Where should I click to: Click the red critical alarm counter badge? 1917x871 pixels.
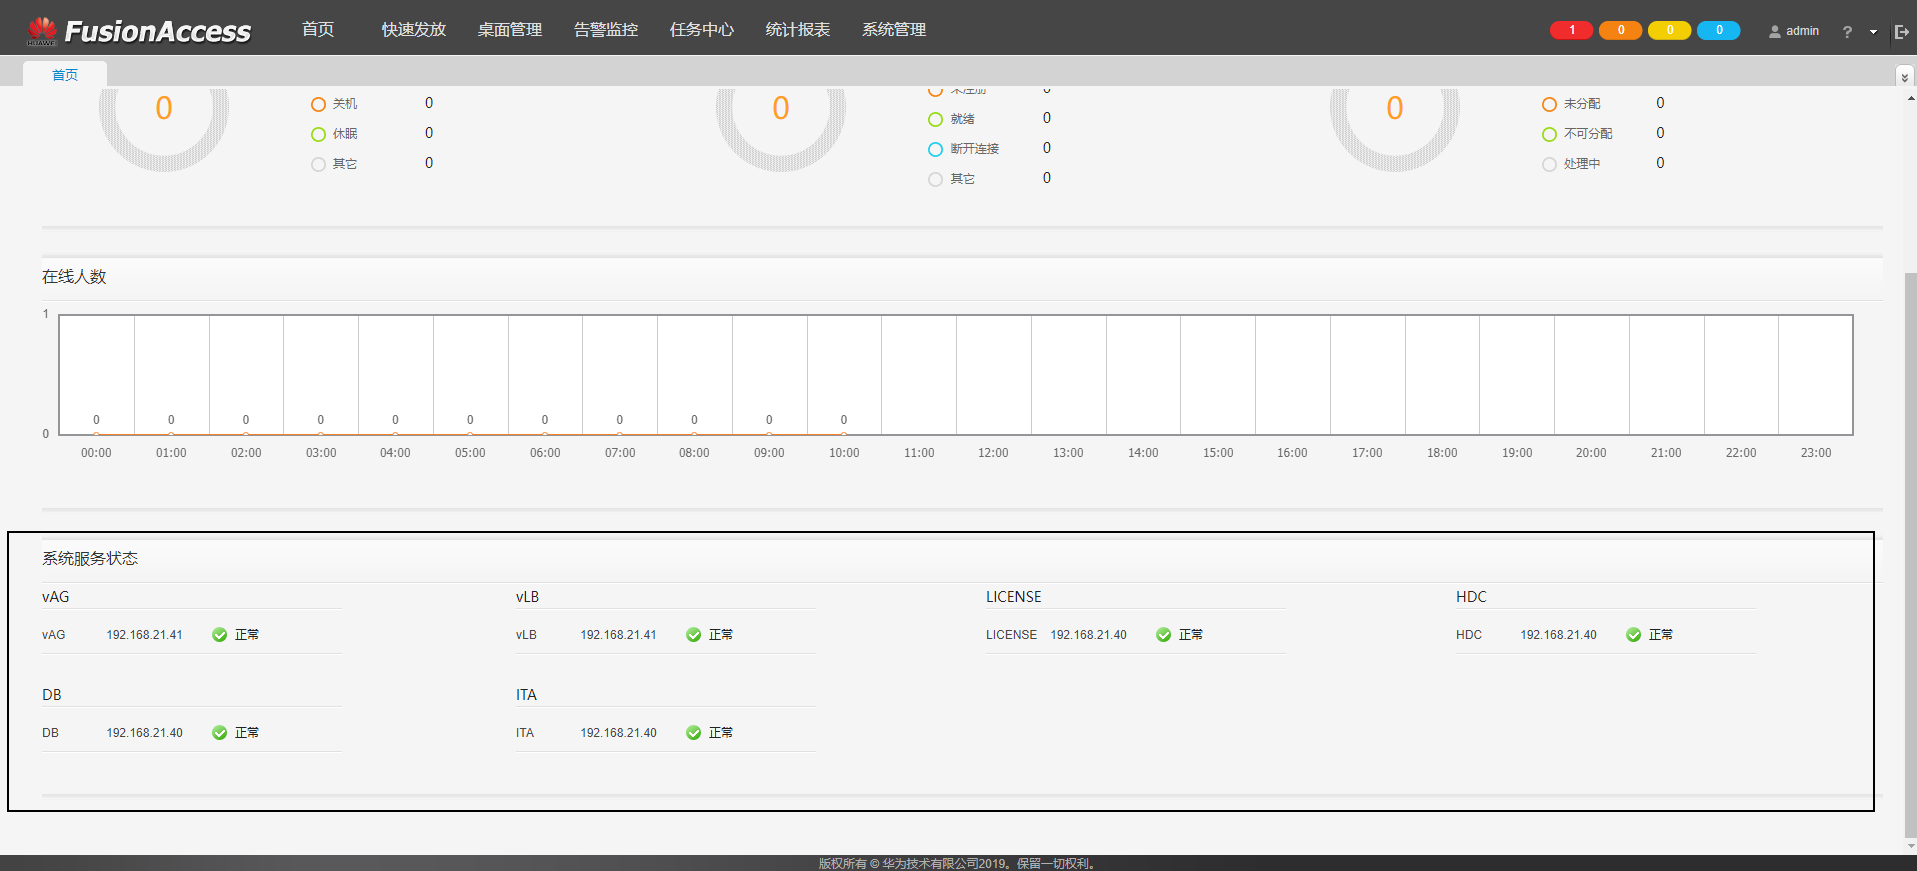[x=1571, y=30]
